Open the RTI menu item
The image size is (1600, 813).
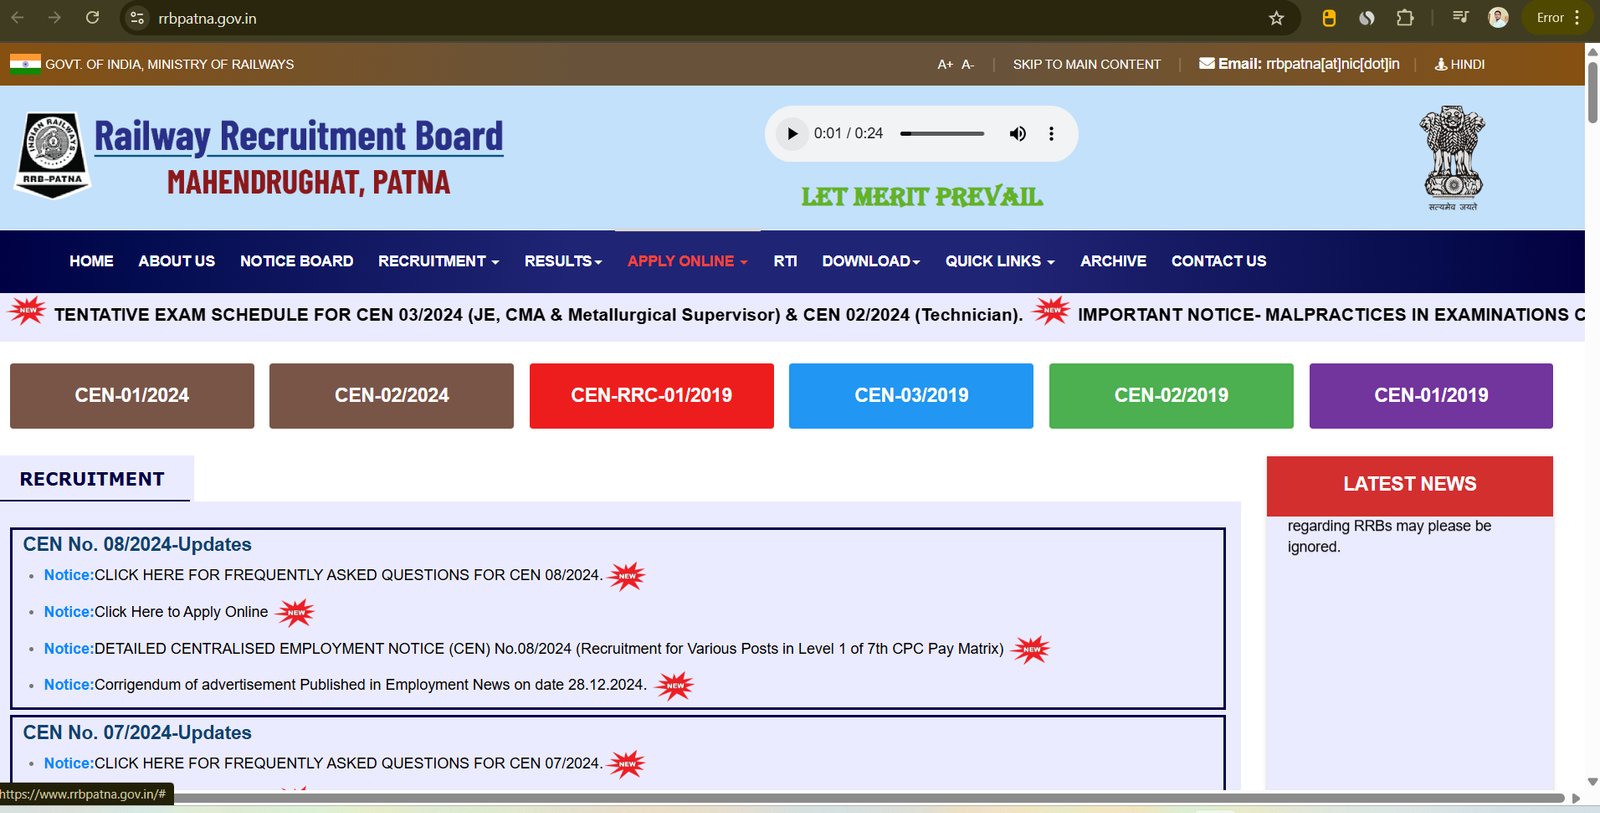click(785, 261)
